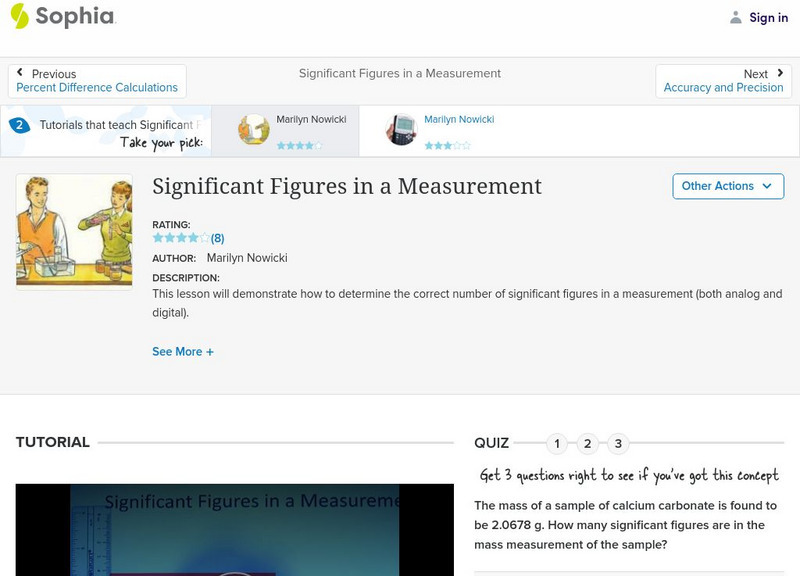Click the Previous left arrow icon

tap(20, 72)
